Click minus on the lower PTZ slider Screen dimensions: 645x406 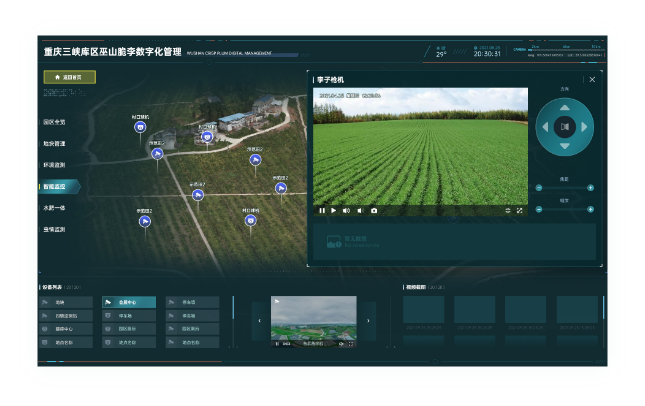point(539,209)
